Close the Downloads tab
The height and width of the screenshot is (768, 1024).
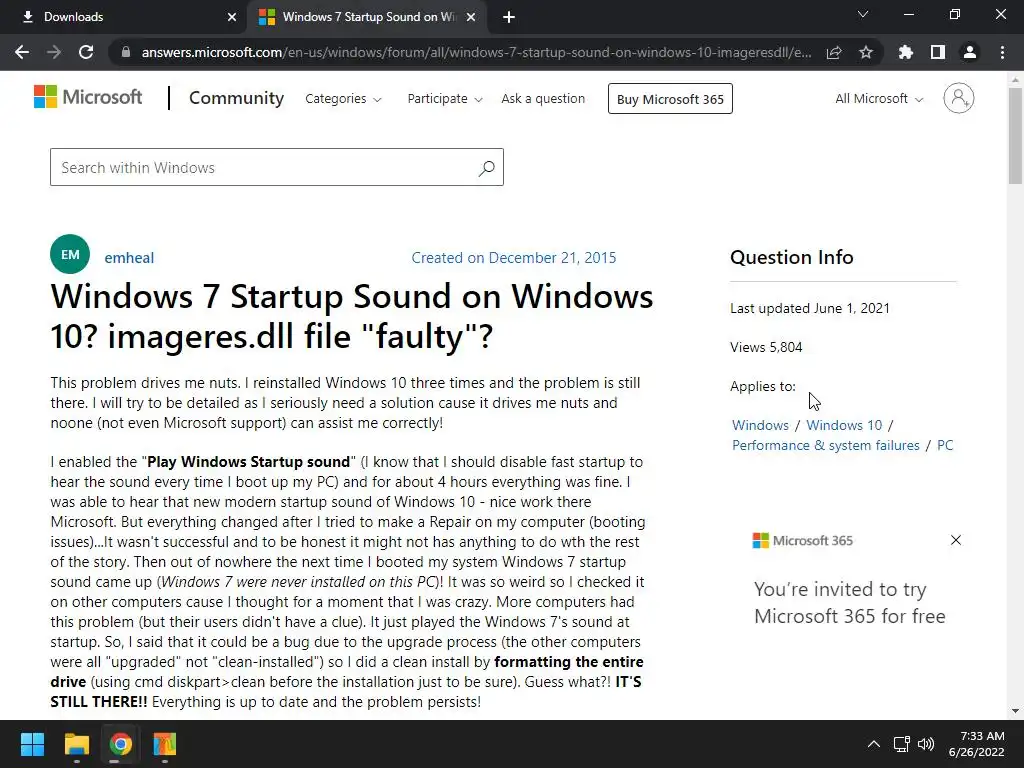point(232,17)
